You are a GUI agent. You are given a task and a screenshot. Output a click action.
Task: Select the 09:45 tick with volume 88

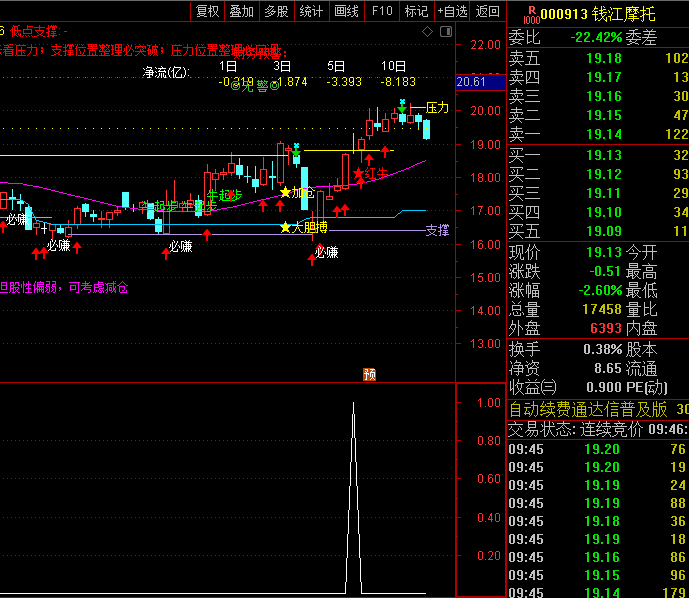click(x=598, y=503)
